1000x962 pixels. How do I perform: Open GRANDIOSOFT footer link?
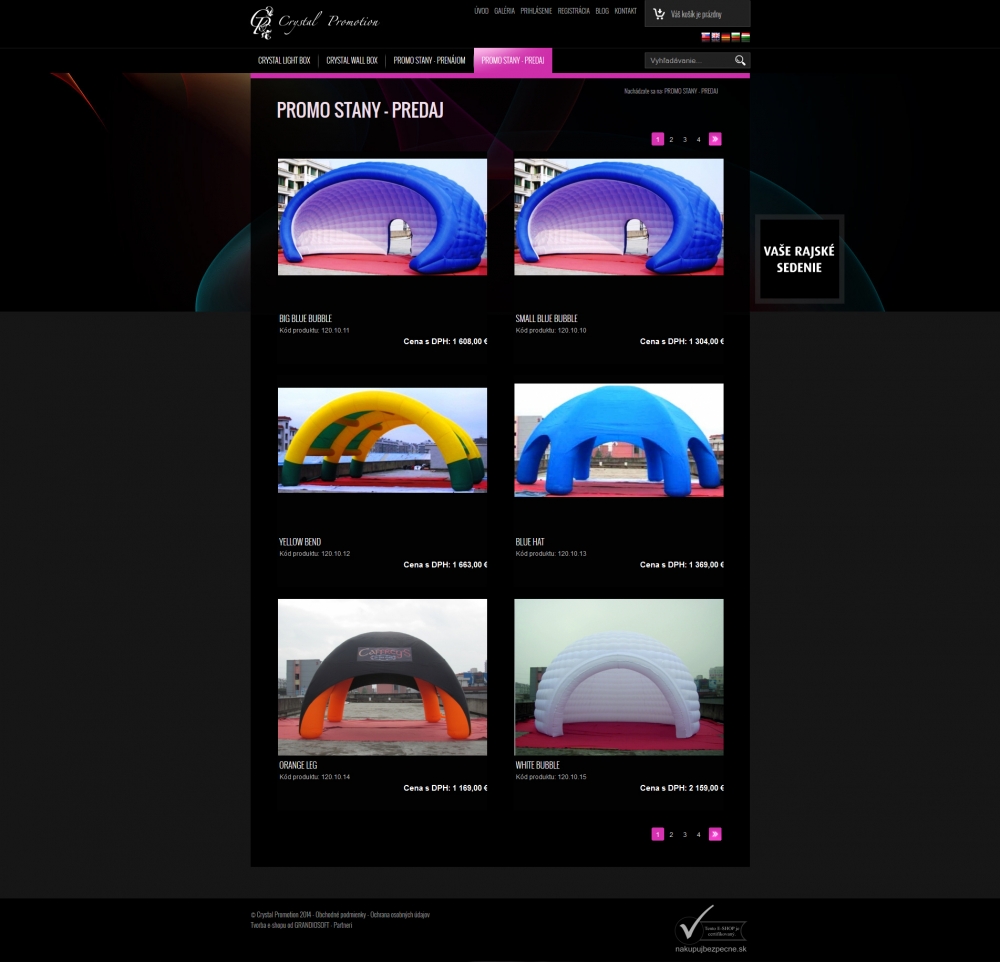click(x=312, y=925)
